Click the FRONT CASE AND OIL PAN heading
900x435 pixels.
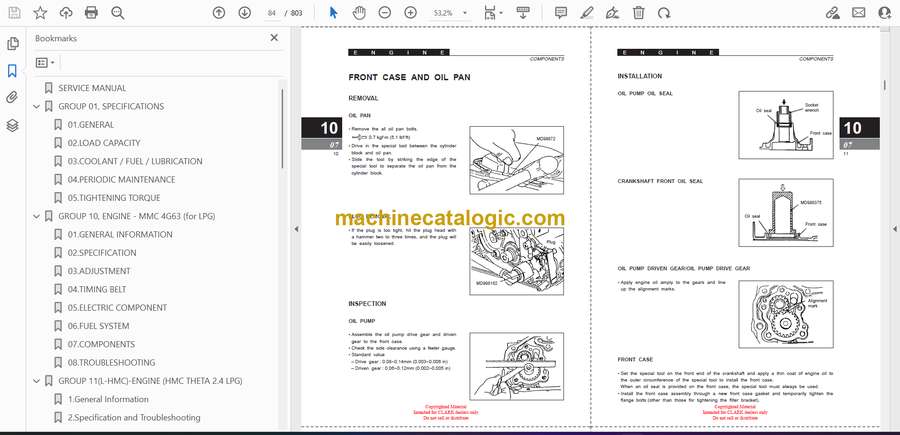pos(409,77)
